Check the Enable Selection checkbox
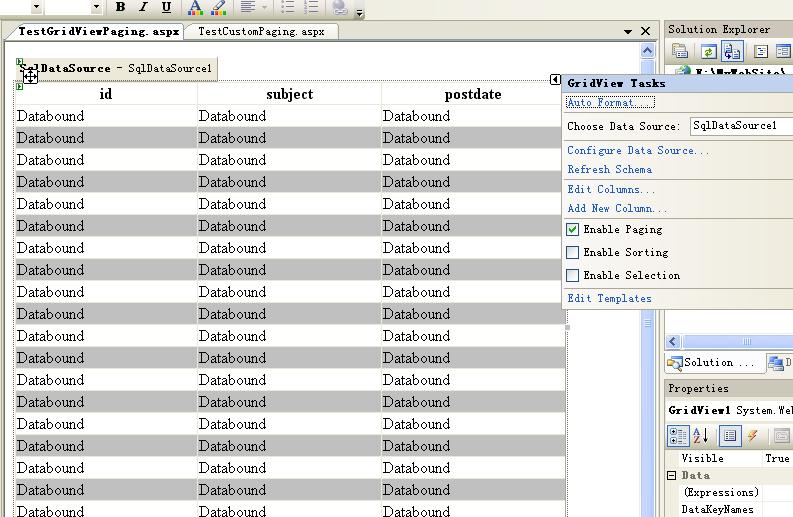 coord(573,276)
